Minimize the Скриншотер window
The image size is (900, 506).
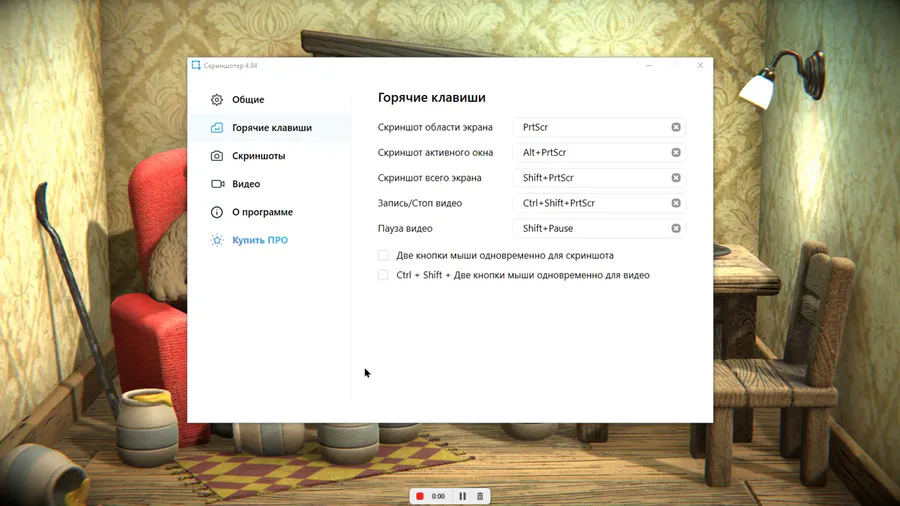[x=649, y=65]
